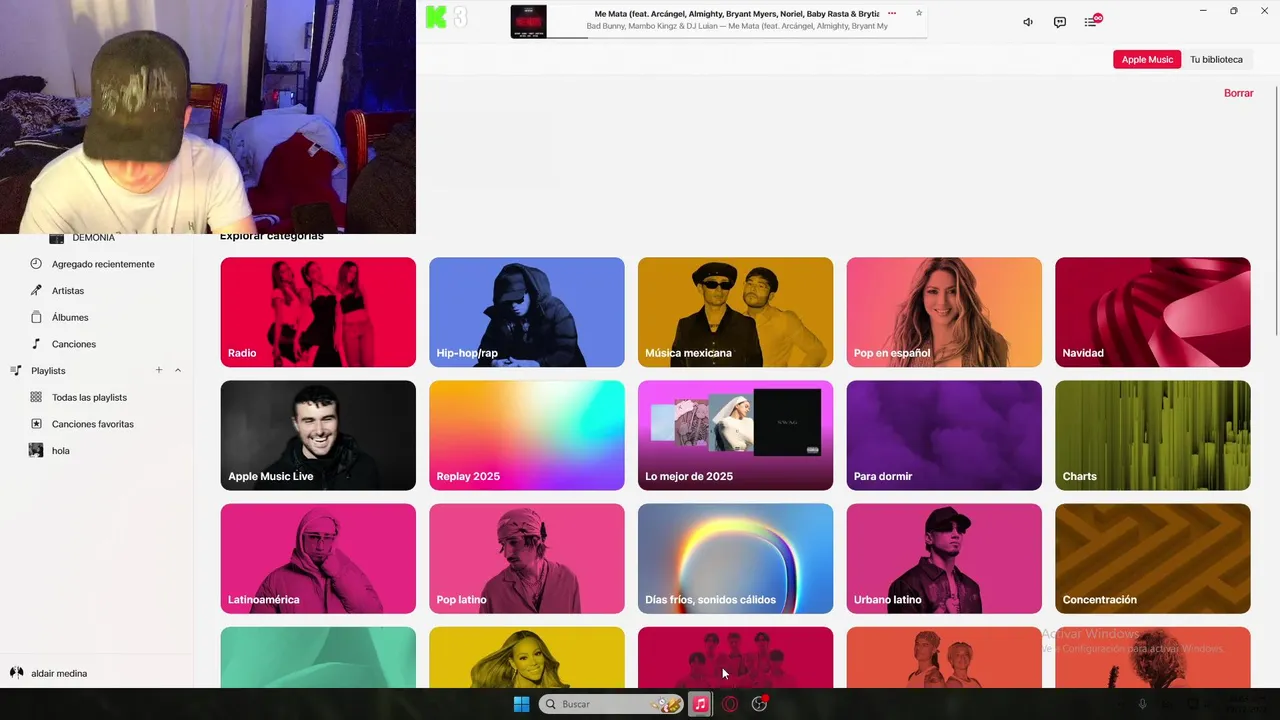Viewport: 1280px width, 720px height.
Task: Open the Hip-hop/rap category card
Action: coord(527,312)
